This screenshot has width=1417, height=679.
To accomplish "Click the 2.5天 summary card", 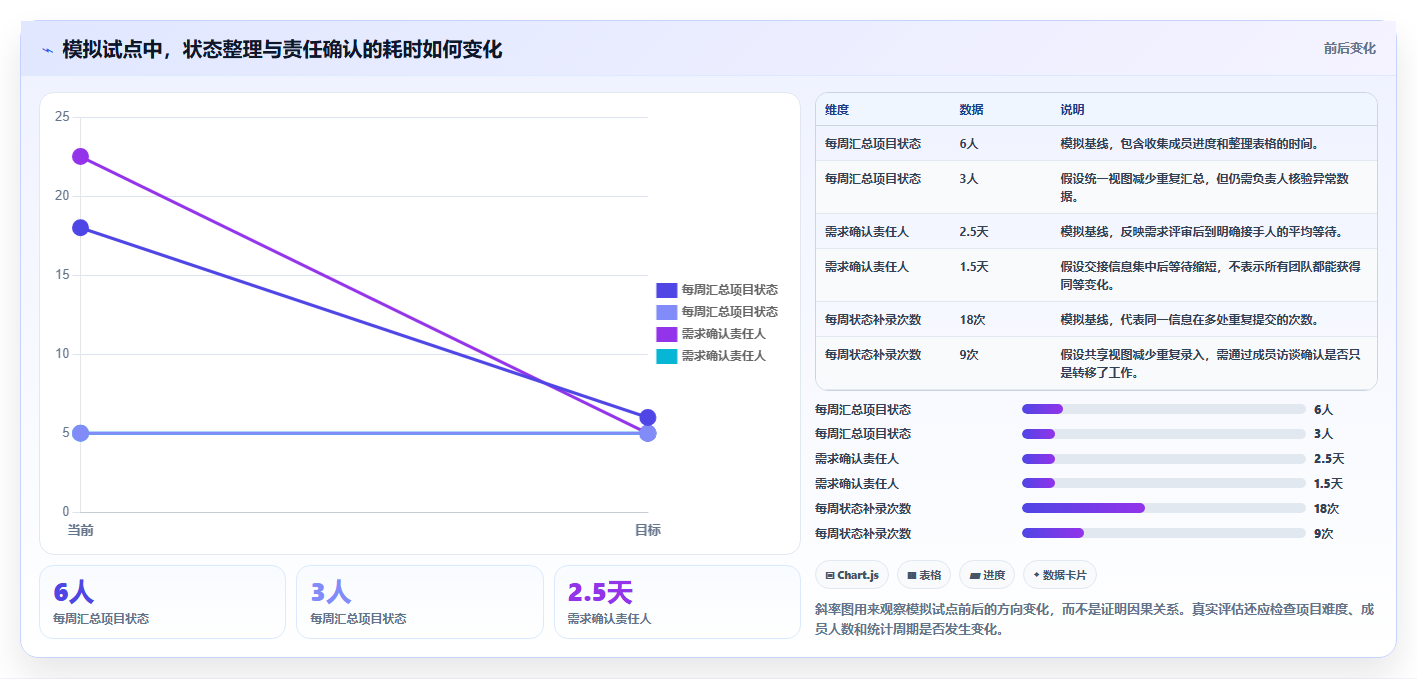I will [x=677, y=602].
